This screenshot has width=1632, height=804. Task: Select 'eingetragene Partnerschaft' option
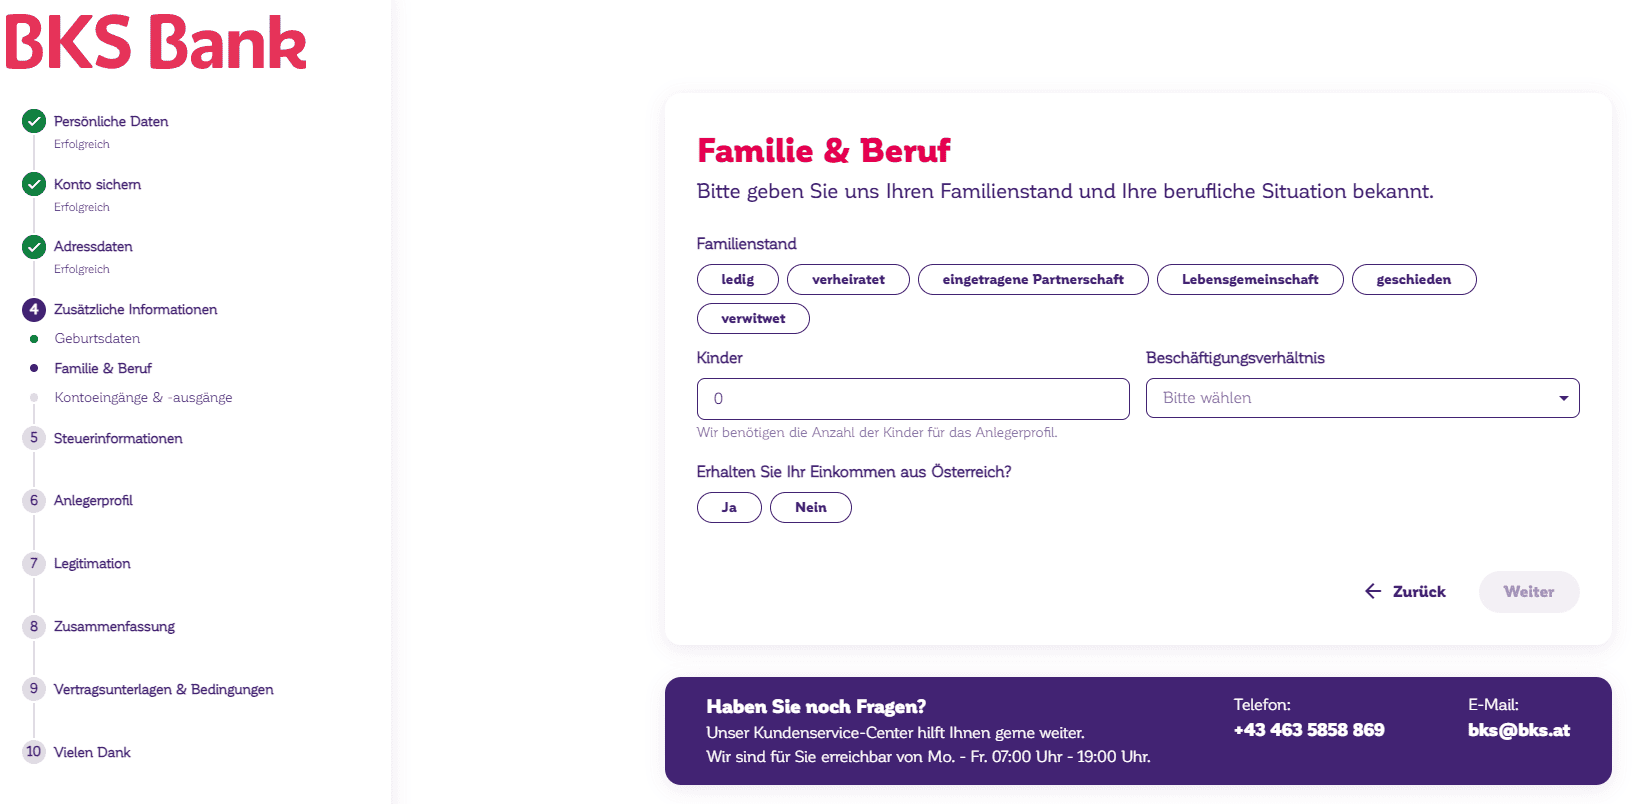pos(1033,279)
